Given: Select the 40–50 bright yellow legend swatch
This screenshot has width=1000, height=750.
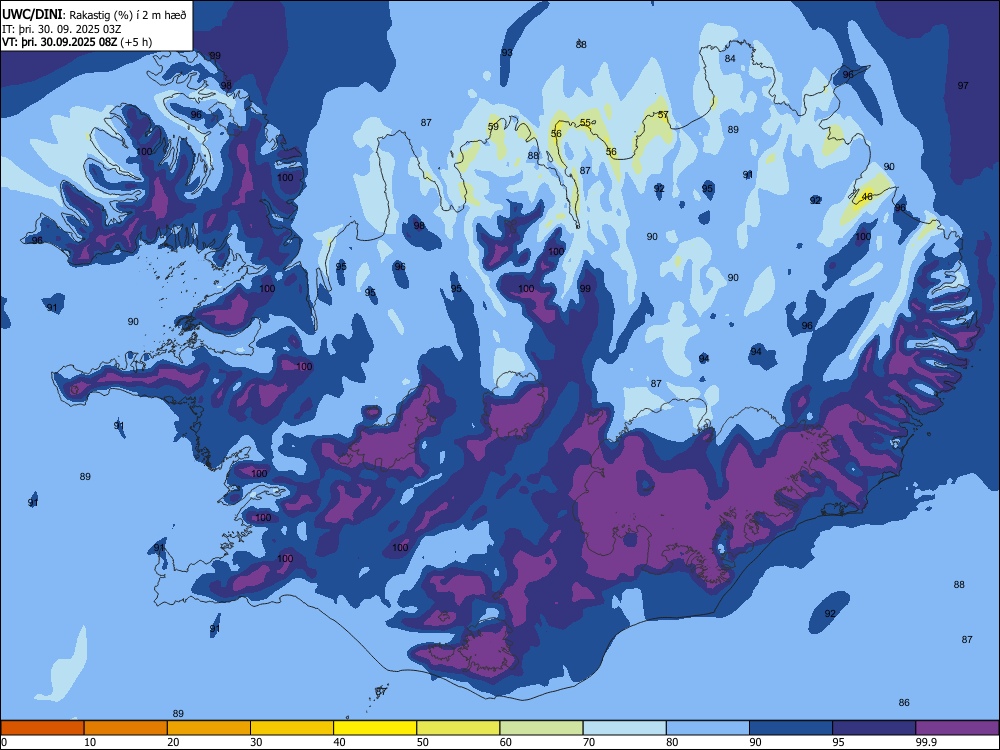Looking at the screenshot, I should pos(375,728).
